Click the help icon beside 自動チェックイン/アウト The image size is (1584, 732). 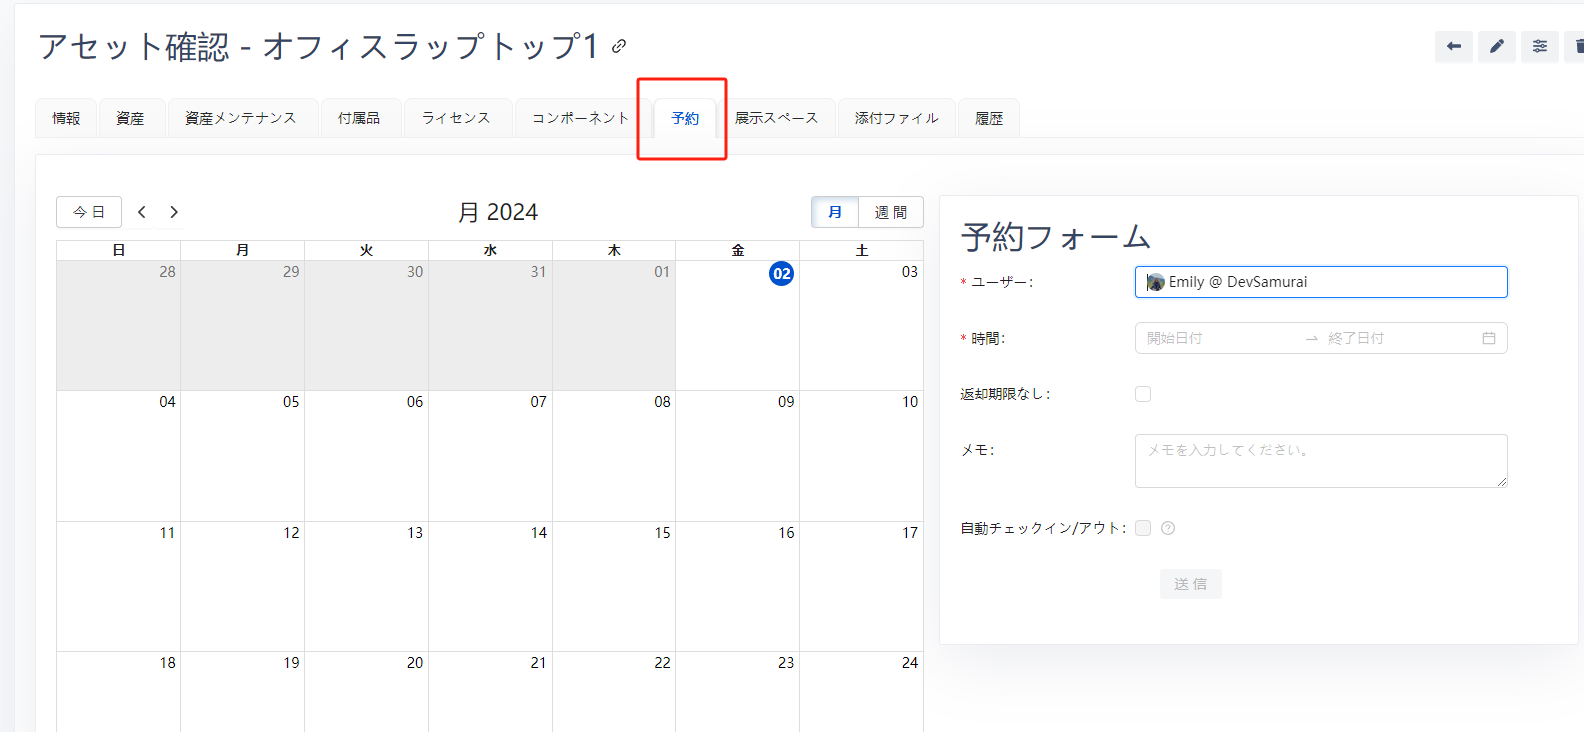(1168, 528)
